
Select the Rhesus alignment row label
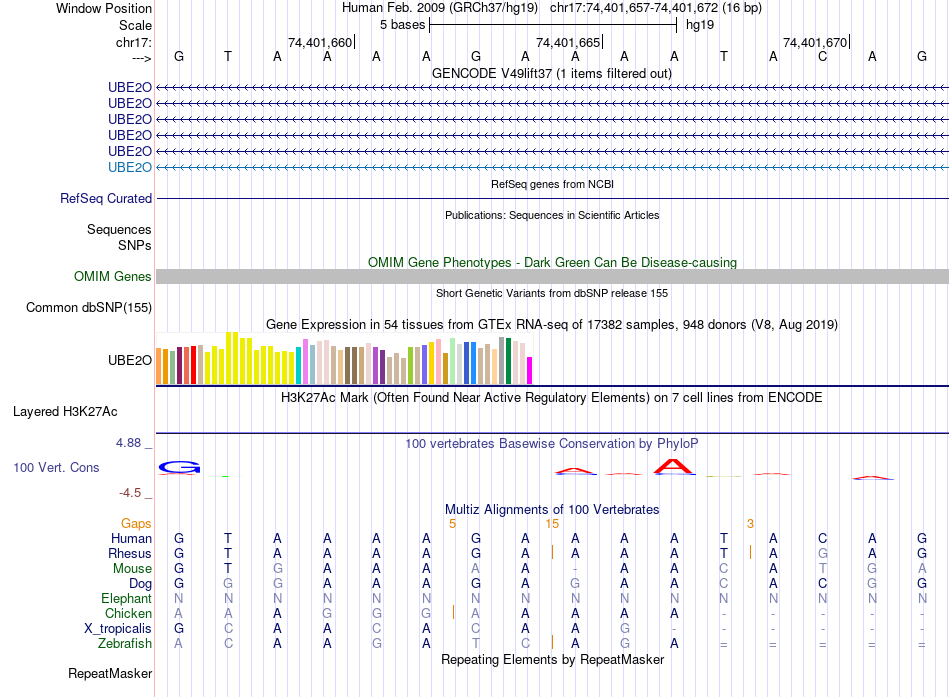130,553
